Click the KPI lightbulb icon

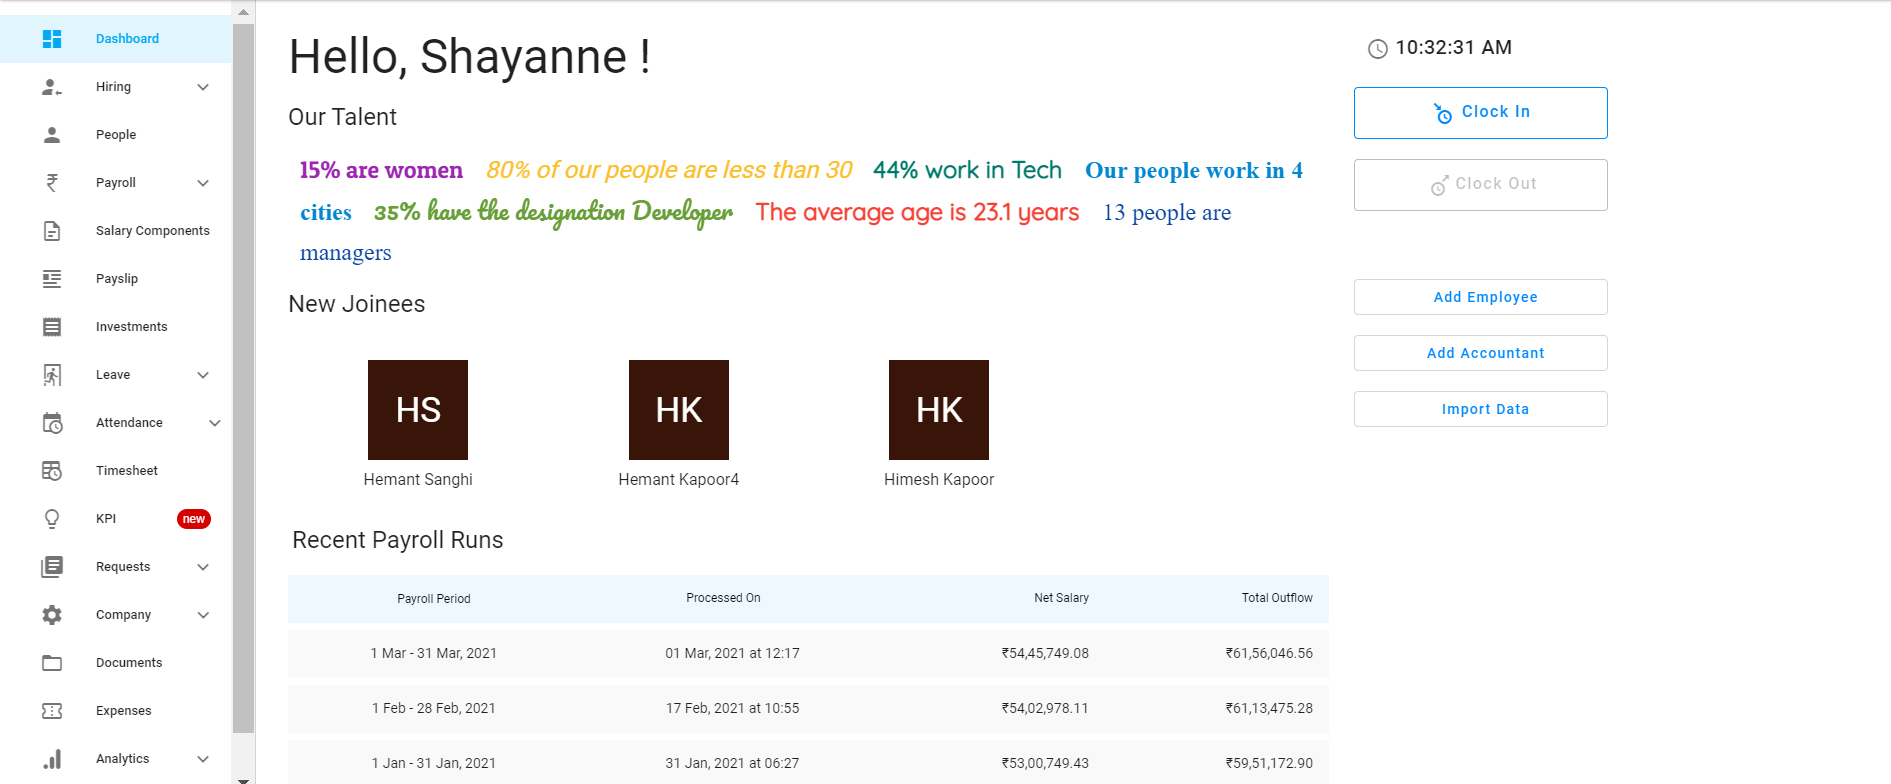52,519
